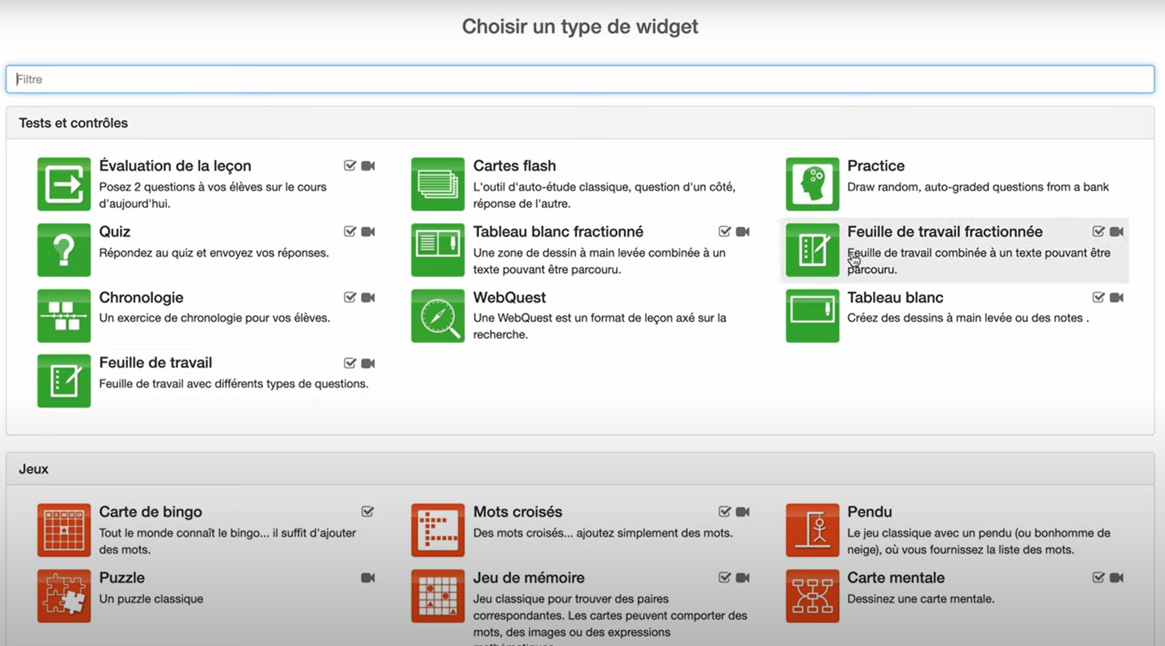Image resolution: width=1165 pixels, height=646 pixels.
Task: Click checkmark icon next to Évaluation de la leçon
Action: tap(350, 166)
